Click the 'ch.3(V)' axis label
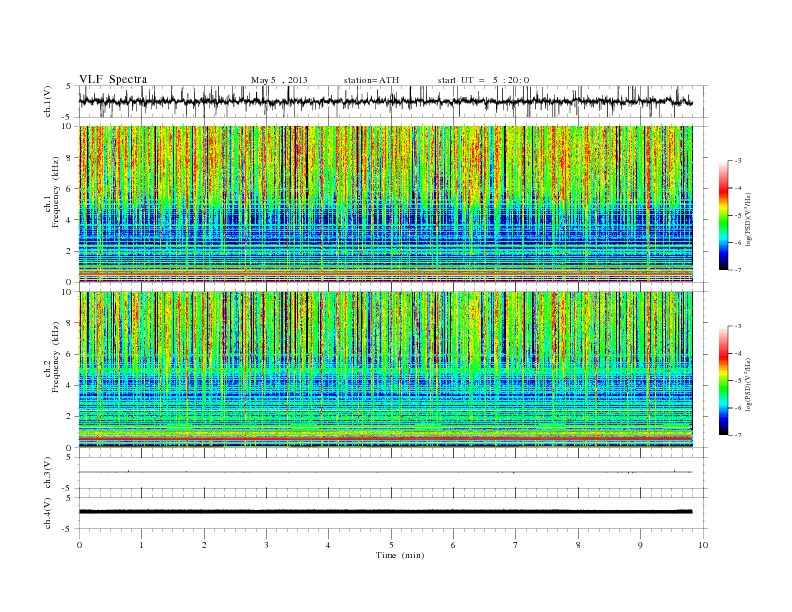Screen dimensions: 792x612 pos(48,473)
